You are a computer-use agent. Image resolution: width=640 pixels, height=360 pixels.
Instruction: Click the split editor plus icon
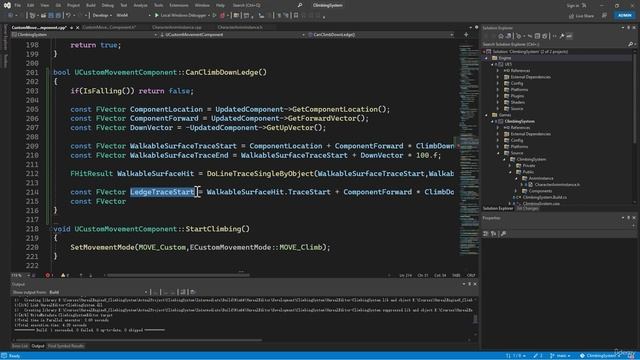pyautogui.click(x=466, y=35)
